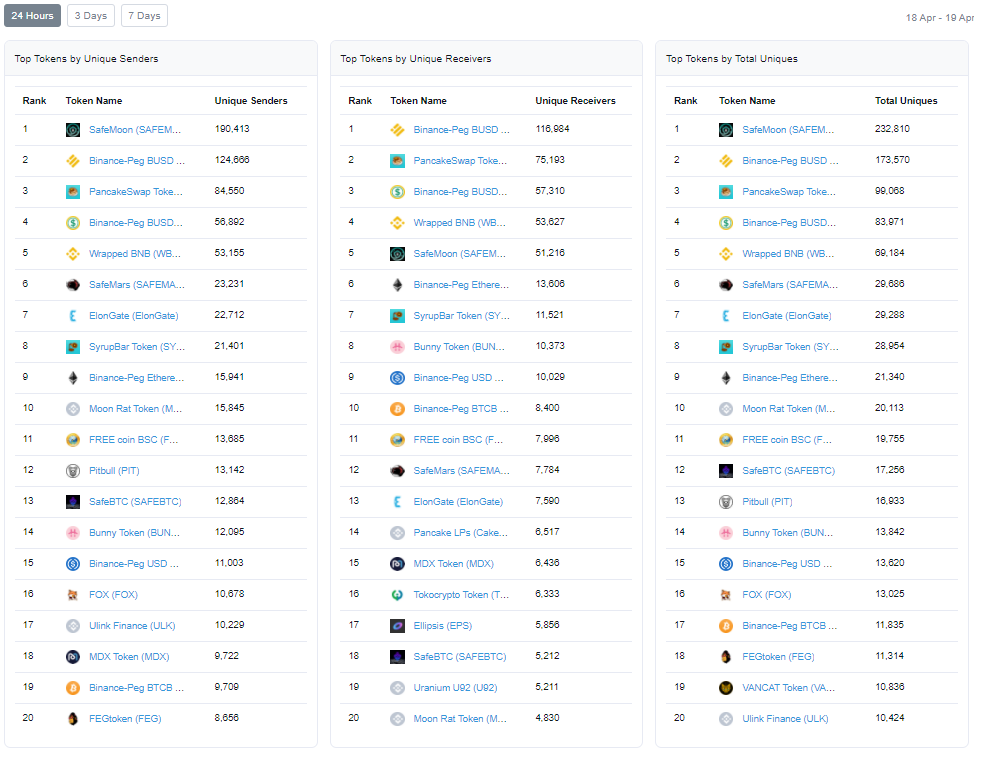Click the Unique Senders column header
983x761 pixels.
pos(251,101)
